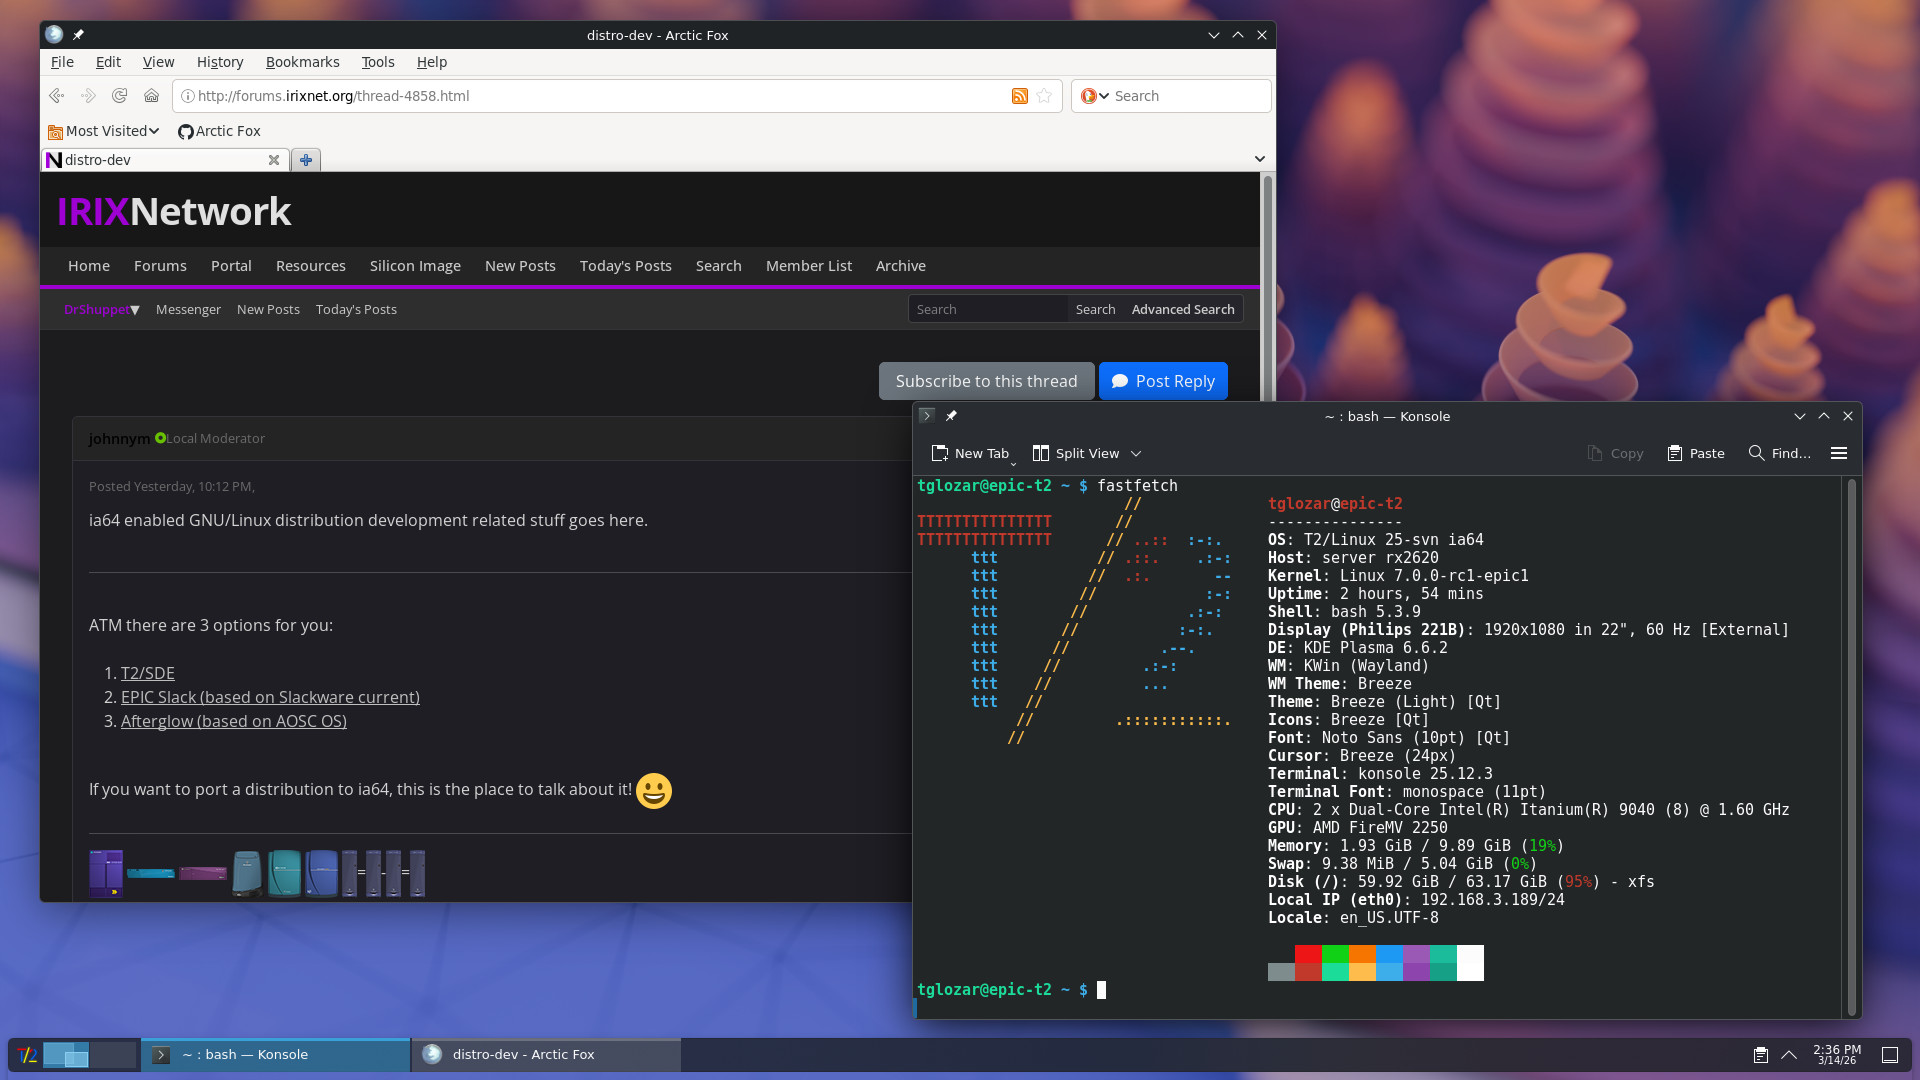Switch virtual desktop in taskbar pager
This screenshot has width=1920, height=1080.
[x=112, y=1055]
